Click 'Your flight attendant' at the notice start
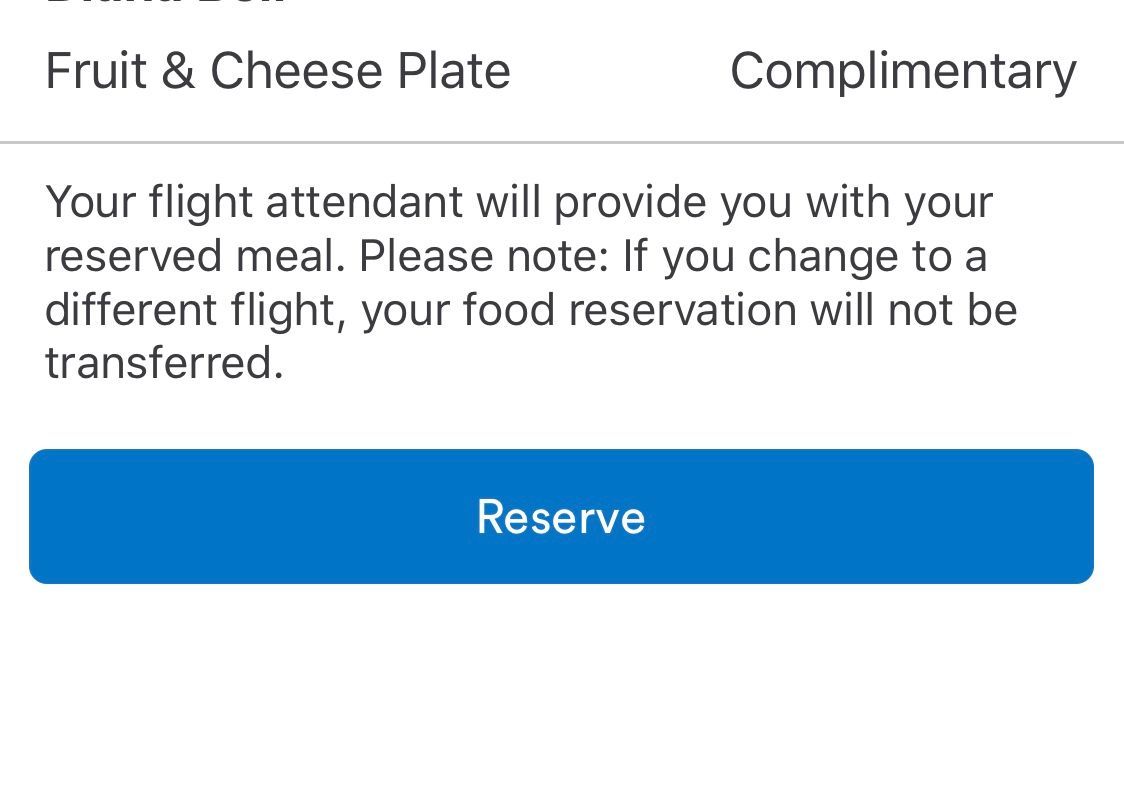The width and height of the screenshot is (1124, 797). click(x=253, y=204)
